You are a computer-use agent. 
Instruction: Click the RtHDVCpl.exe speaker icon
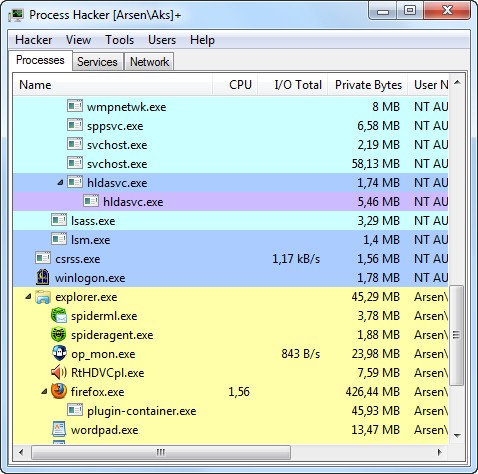[x=59, y=373]
